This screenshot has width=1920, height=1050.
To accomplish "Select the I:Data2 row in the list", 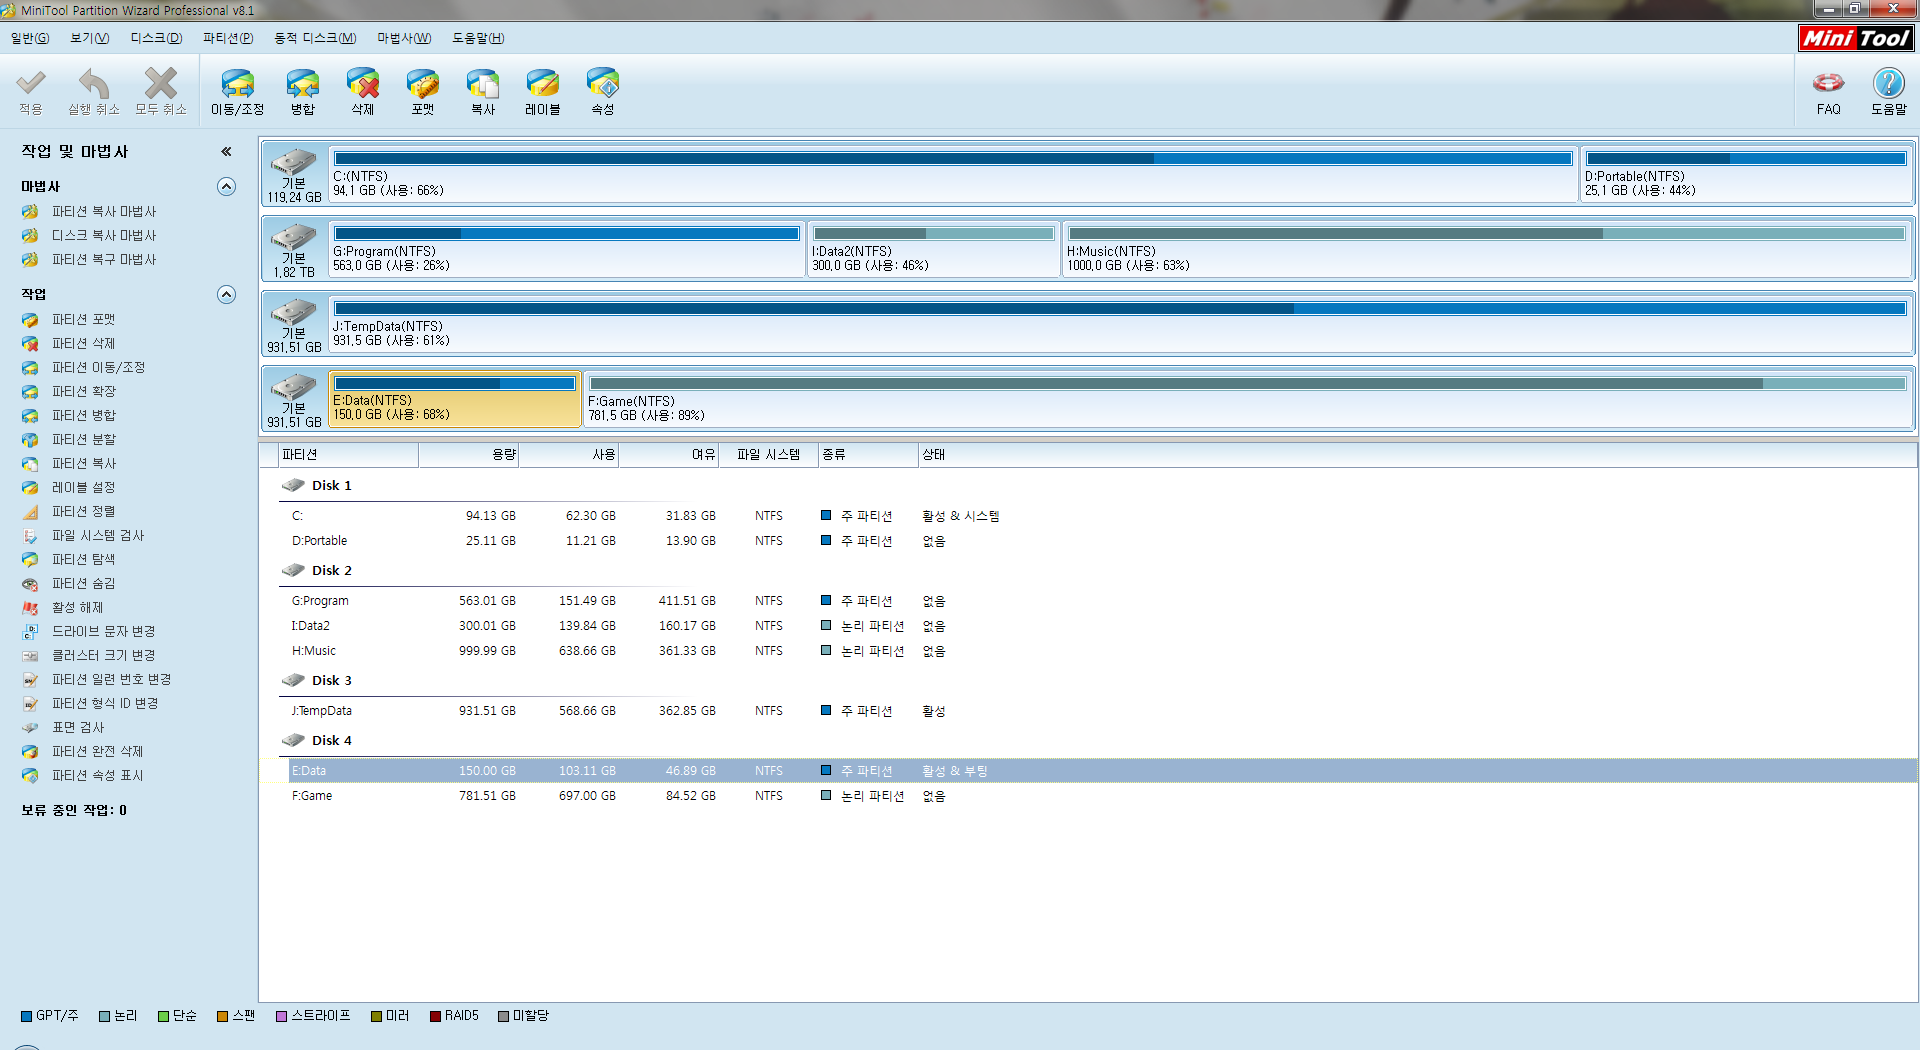I will (1088, 626).
